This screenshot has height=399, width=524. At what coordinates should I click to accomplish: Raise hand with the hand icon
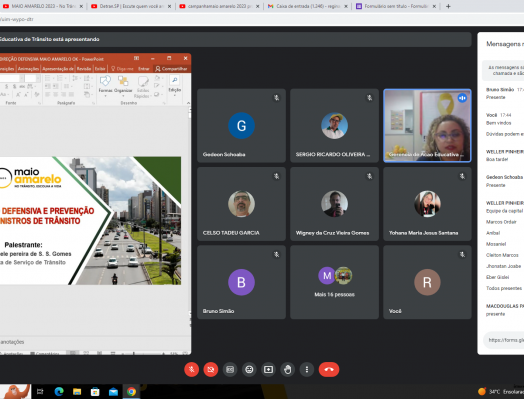tap(287, 369)
